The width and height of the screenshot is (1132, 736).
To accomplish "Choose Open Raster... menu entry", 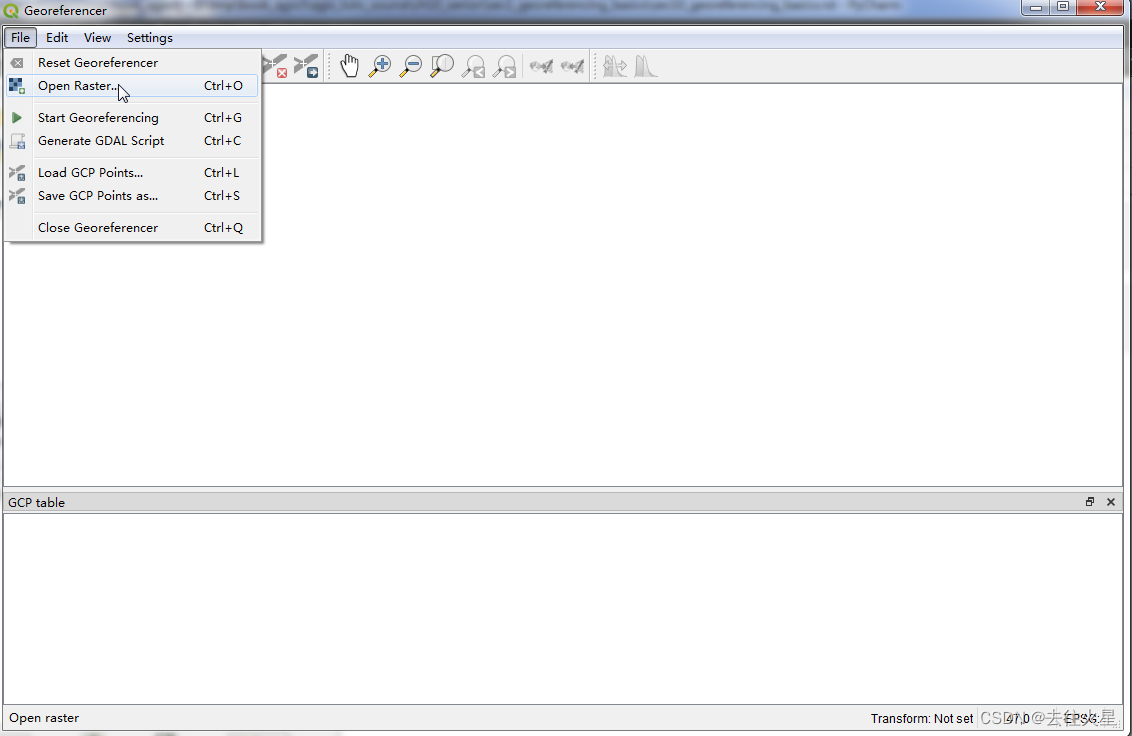I will tap(132, 86).
